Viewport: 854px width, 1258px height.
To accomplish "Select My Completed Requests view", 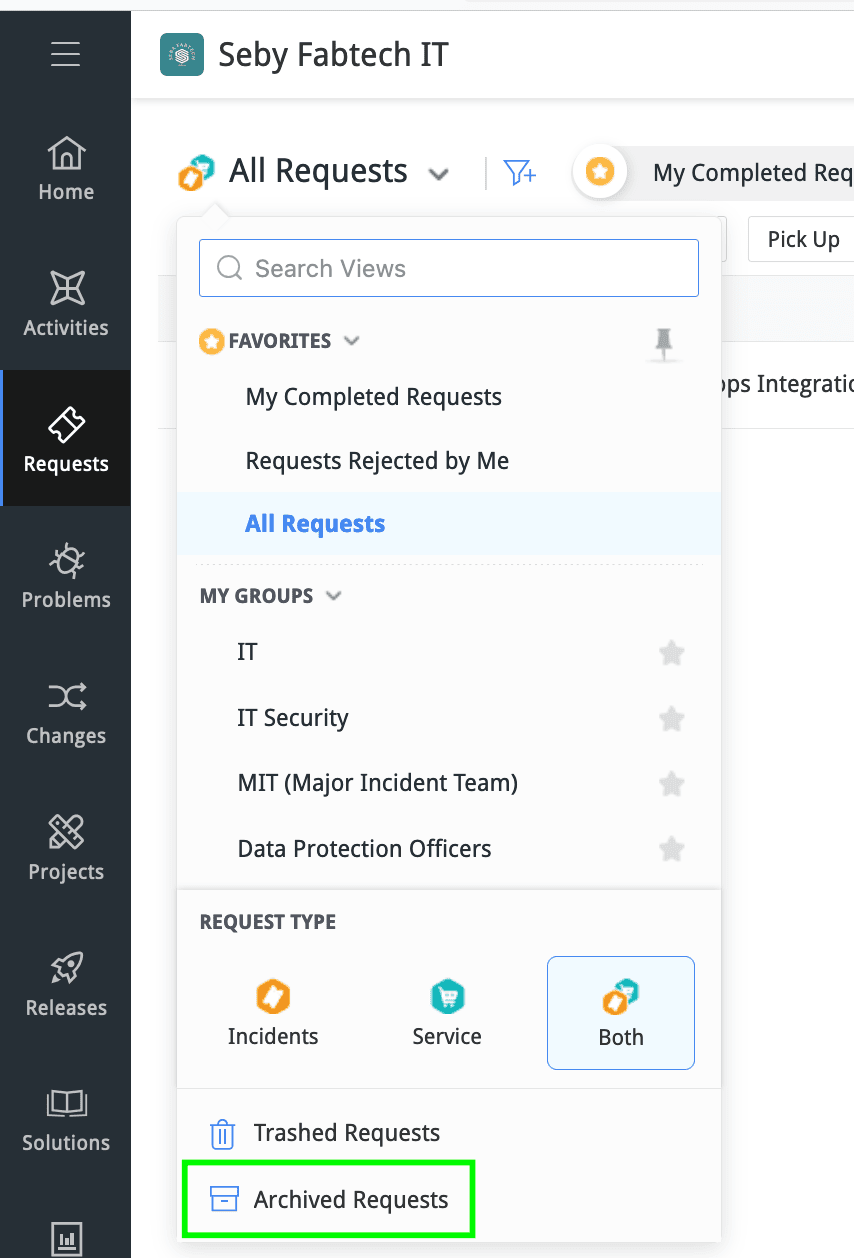I will click(x=373, y=397).
